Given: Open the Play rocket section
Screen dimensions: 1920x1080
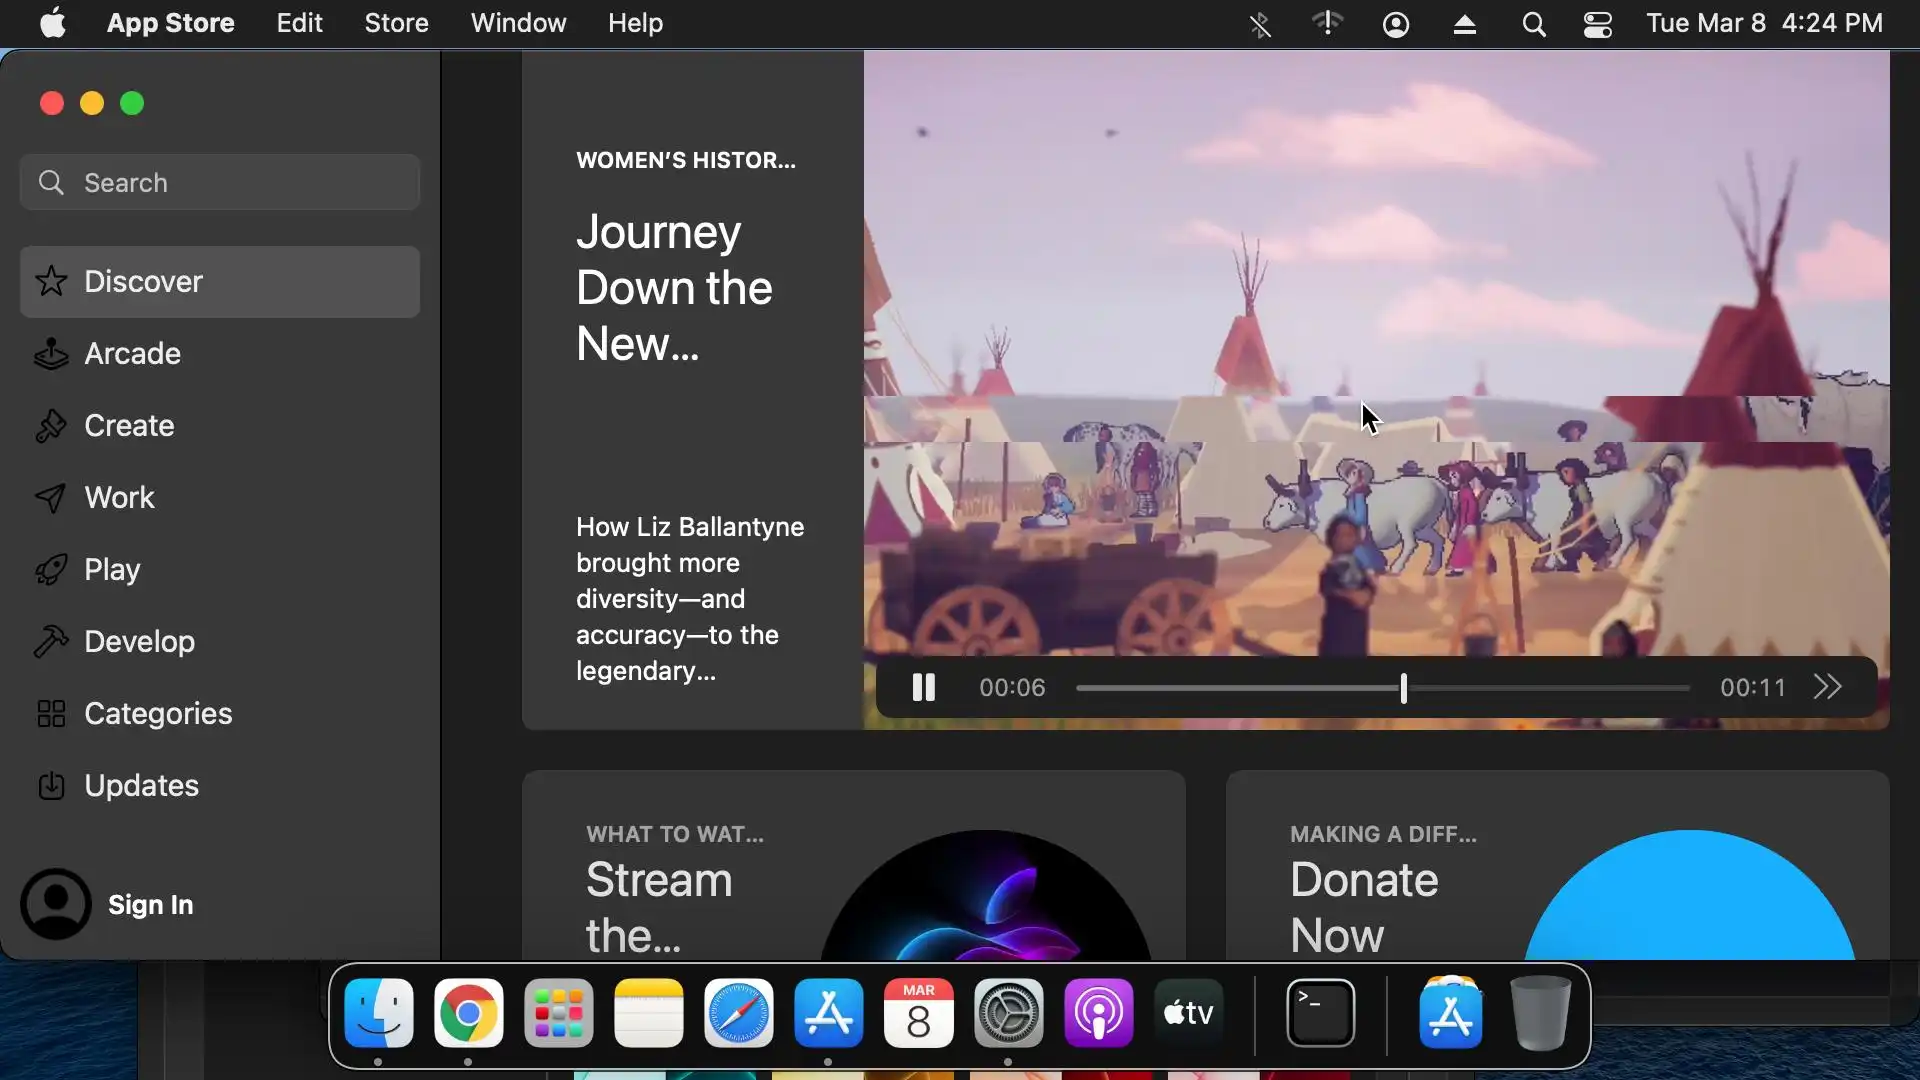Looking at the screenshot, I should click(x=111, y=570).
